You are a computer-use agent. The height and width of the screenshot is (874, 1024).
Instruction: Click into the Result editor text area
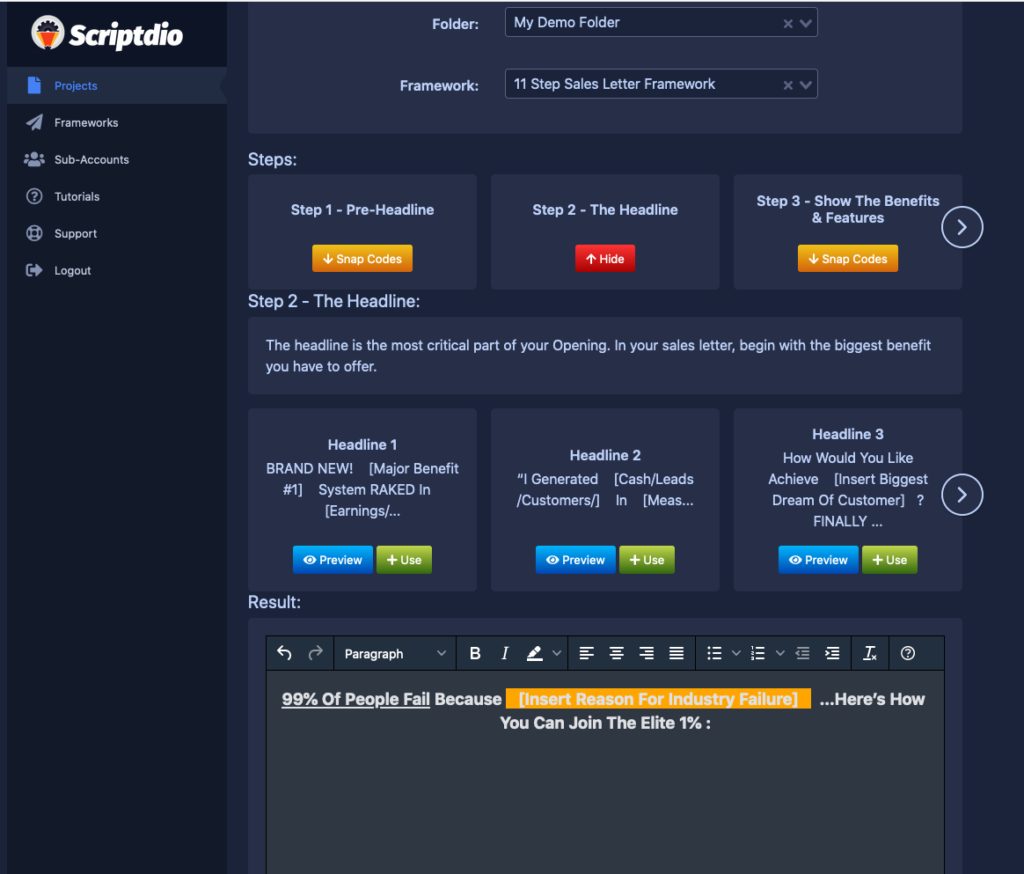[x=605, y=774]
